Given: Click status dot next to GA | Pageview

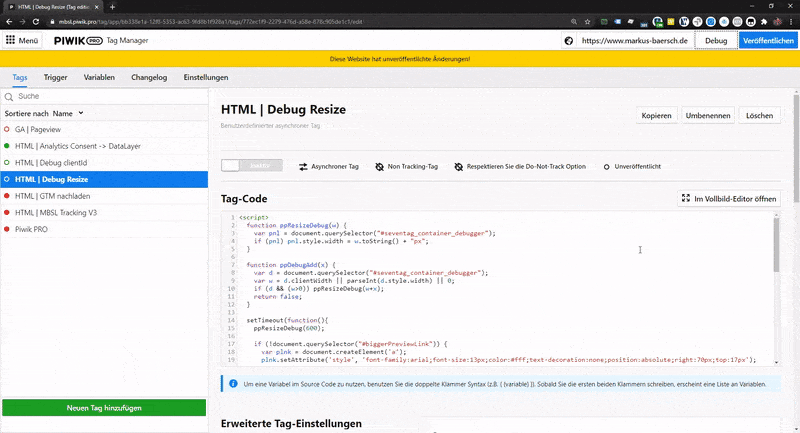Looking at the screenshot, I should (7, 130).
